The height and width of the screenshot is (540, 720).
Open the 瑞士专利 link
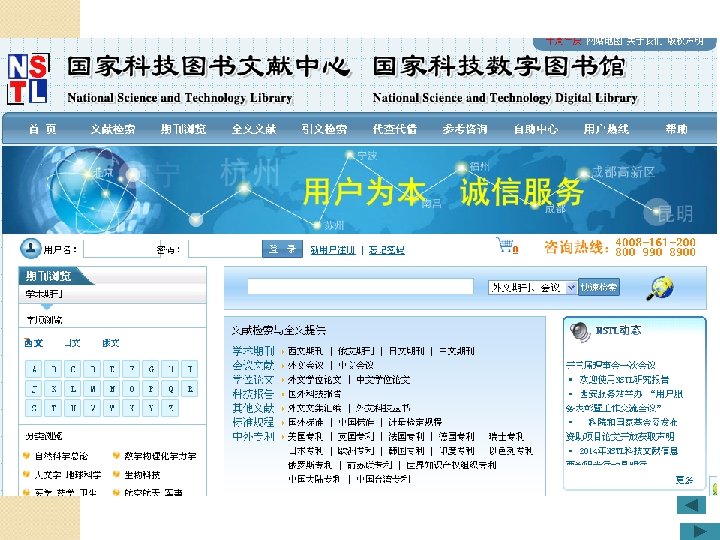(506, 437)
